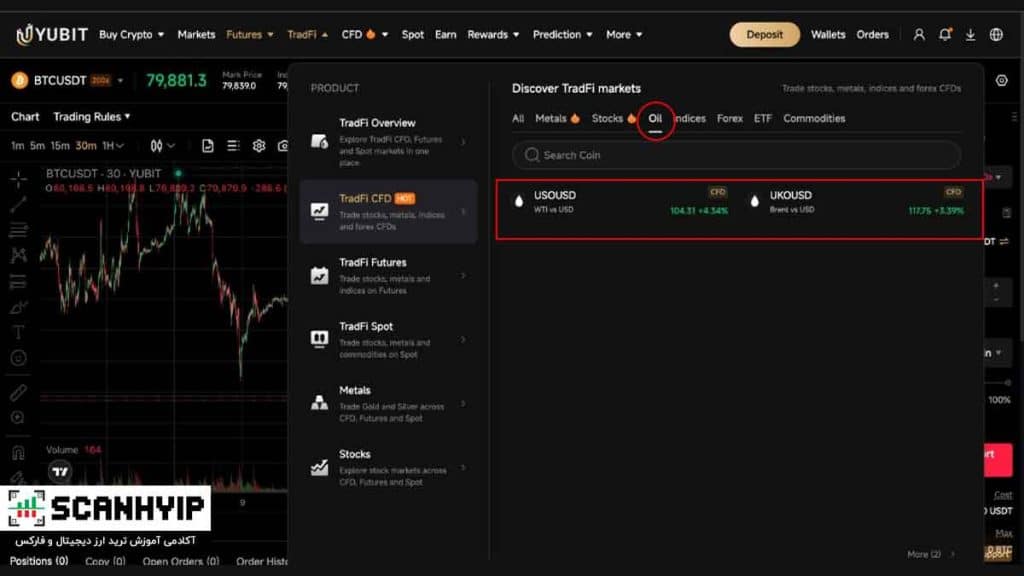Expand the More menu

tap(624, 35)
